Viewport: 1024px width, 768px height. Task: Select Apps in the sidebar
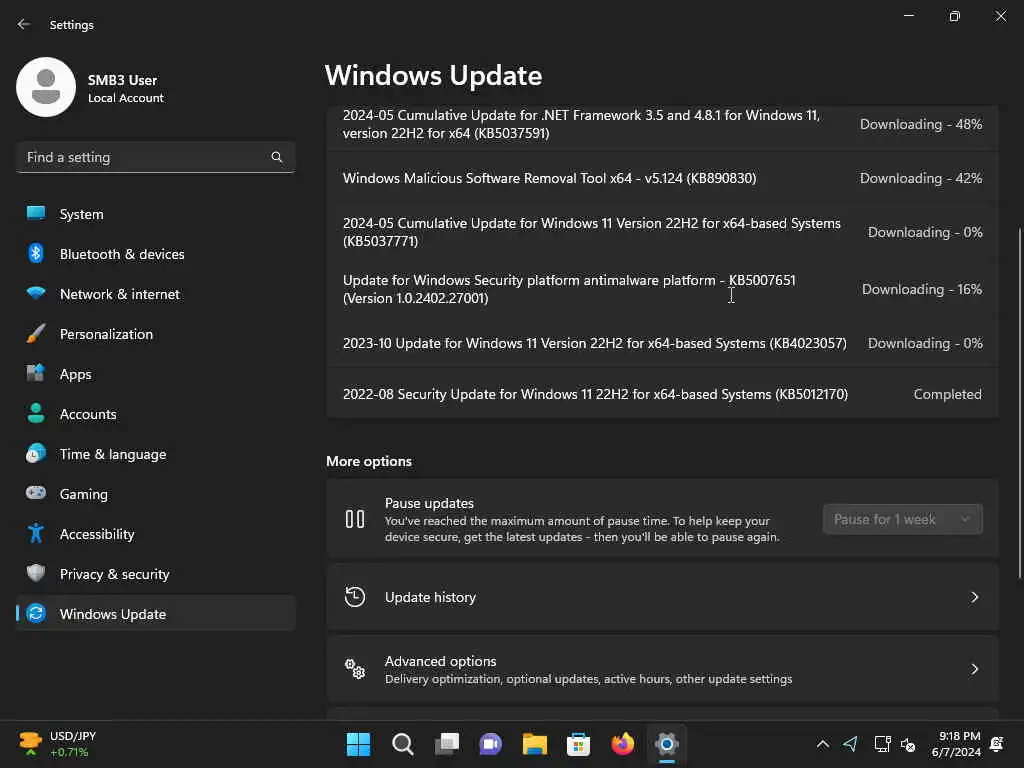pos(155,374)
